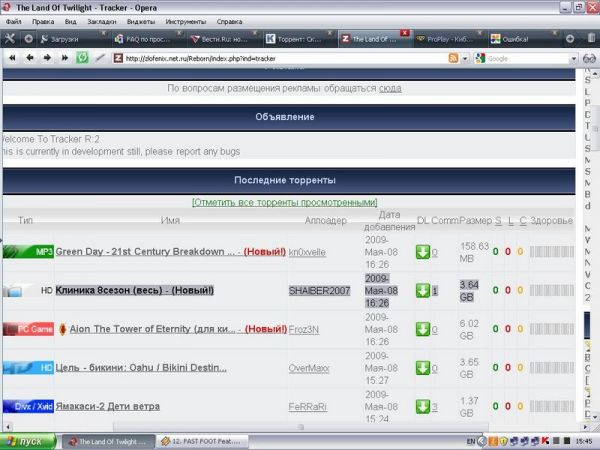The width and height of the screenshot is (600, 450).
Task: Click the new tab plus icon beside Загрузки
Action: [28, 39]
